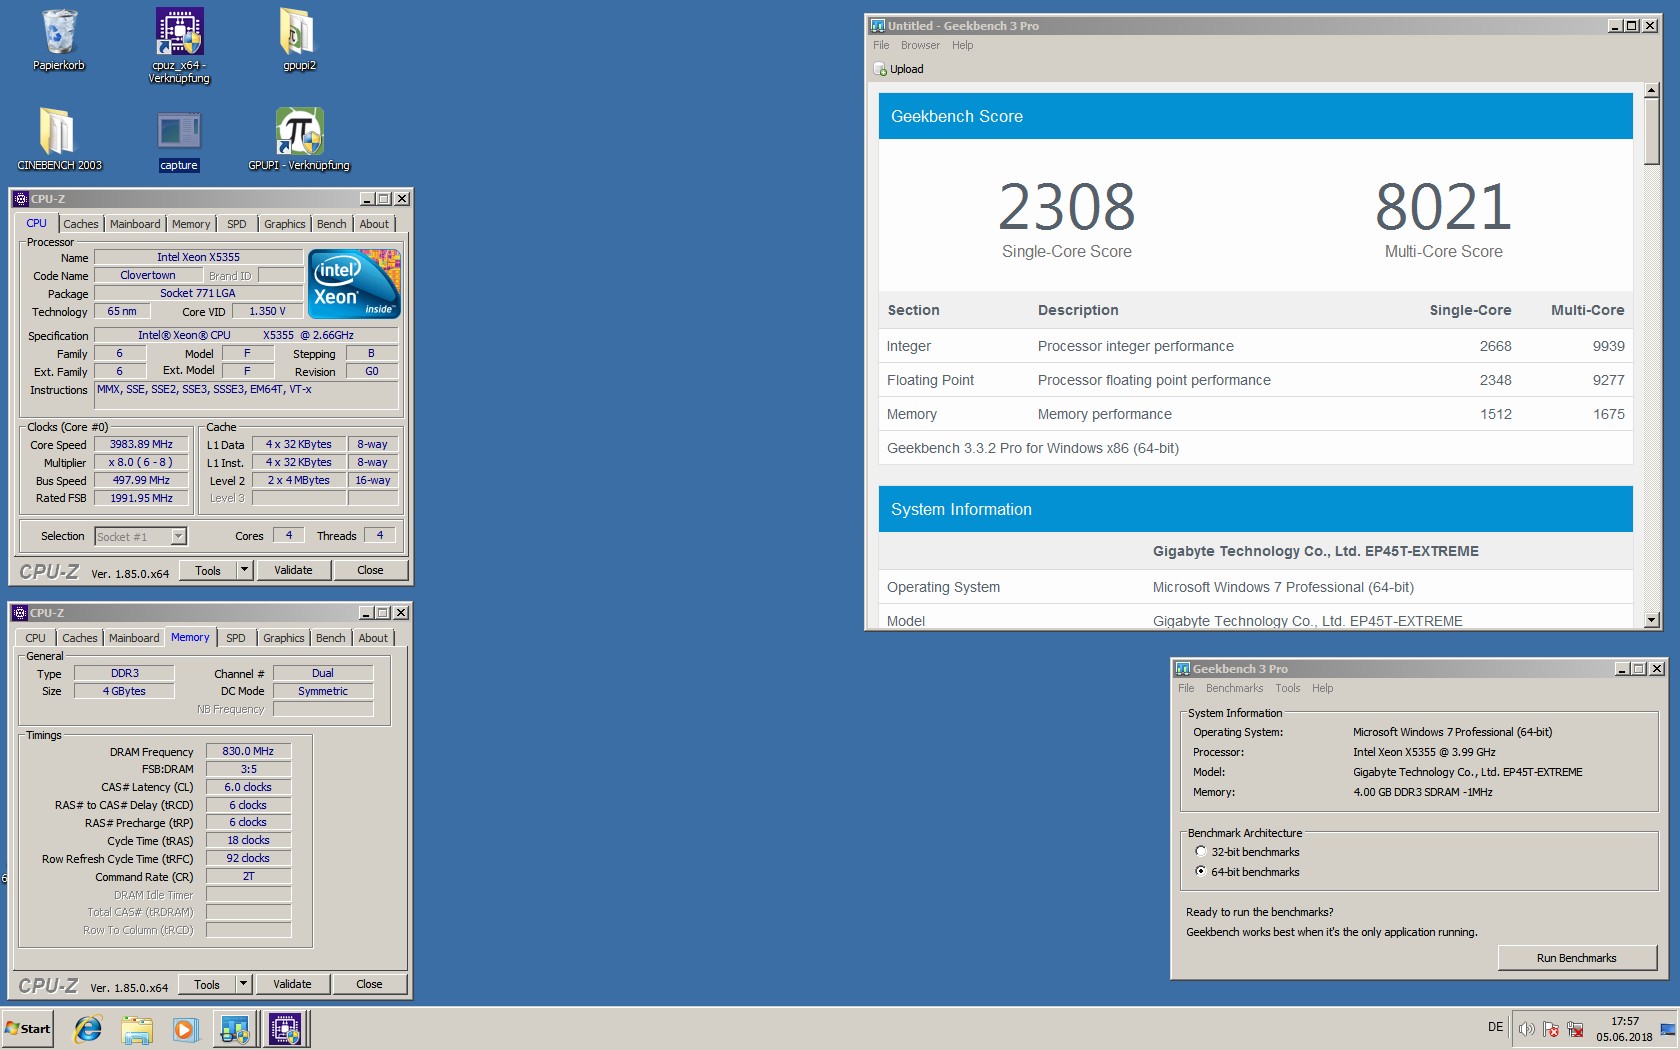Click Validate in bottom CPU-Z window
The height and width of the screenshot is (1050, 1680).
click(292, 984)
